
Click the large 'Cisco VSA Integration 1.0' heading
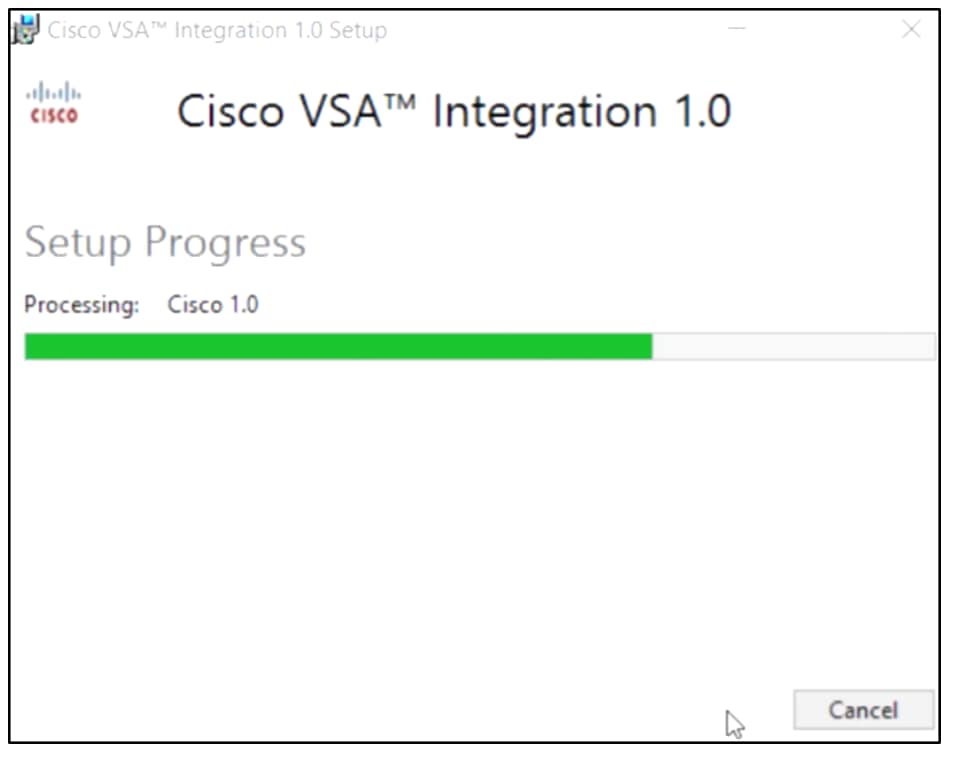click(x=454, y=111)
